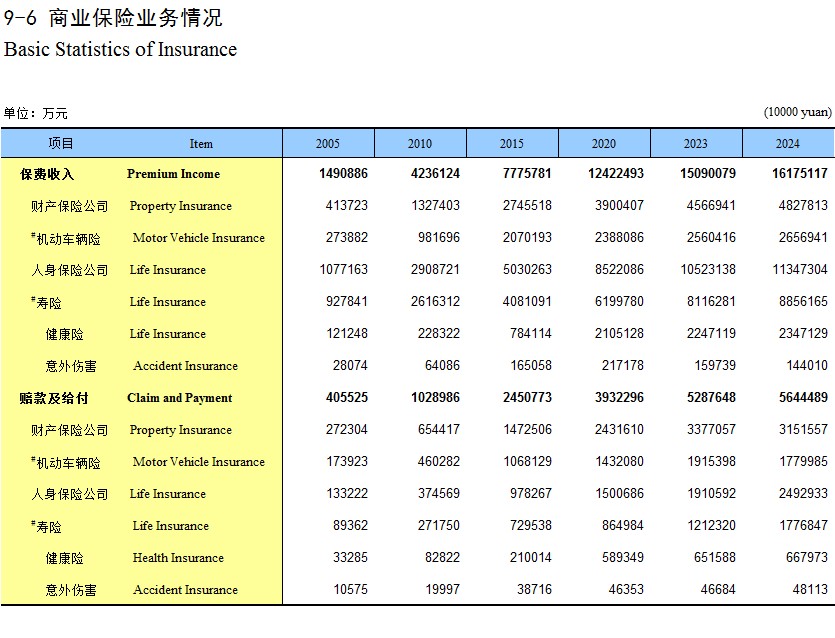Select the Claim and Payment row label
The image size is (835, 638).
click(x=179, y=398)
